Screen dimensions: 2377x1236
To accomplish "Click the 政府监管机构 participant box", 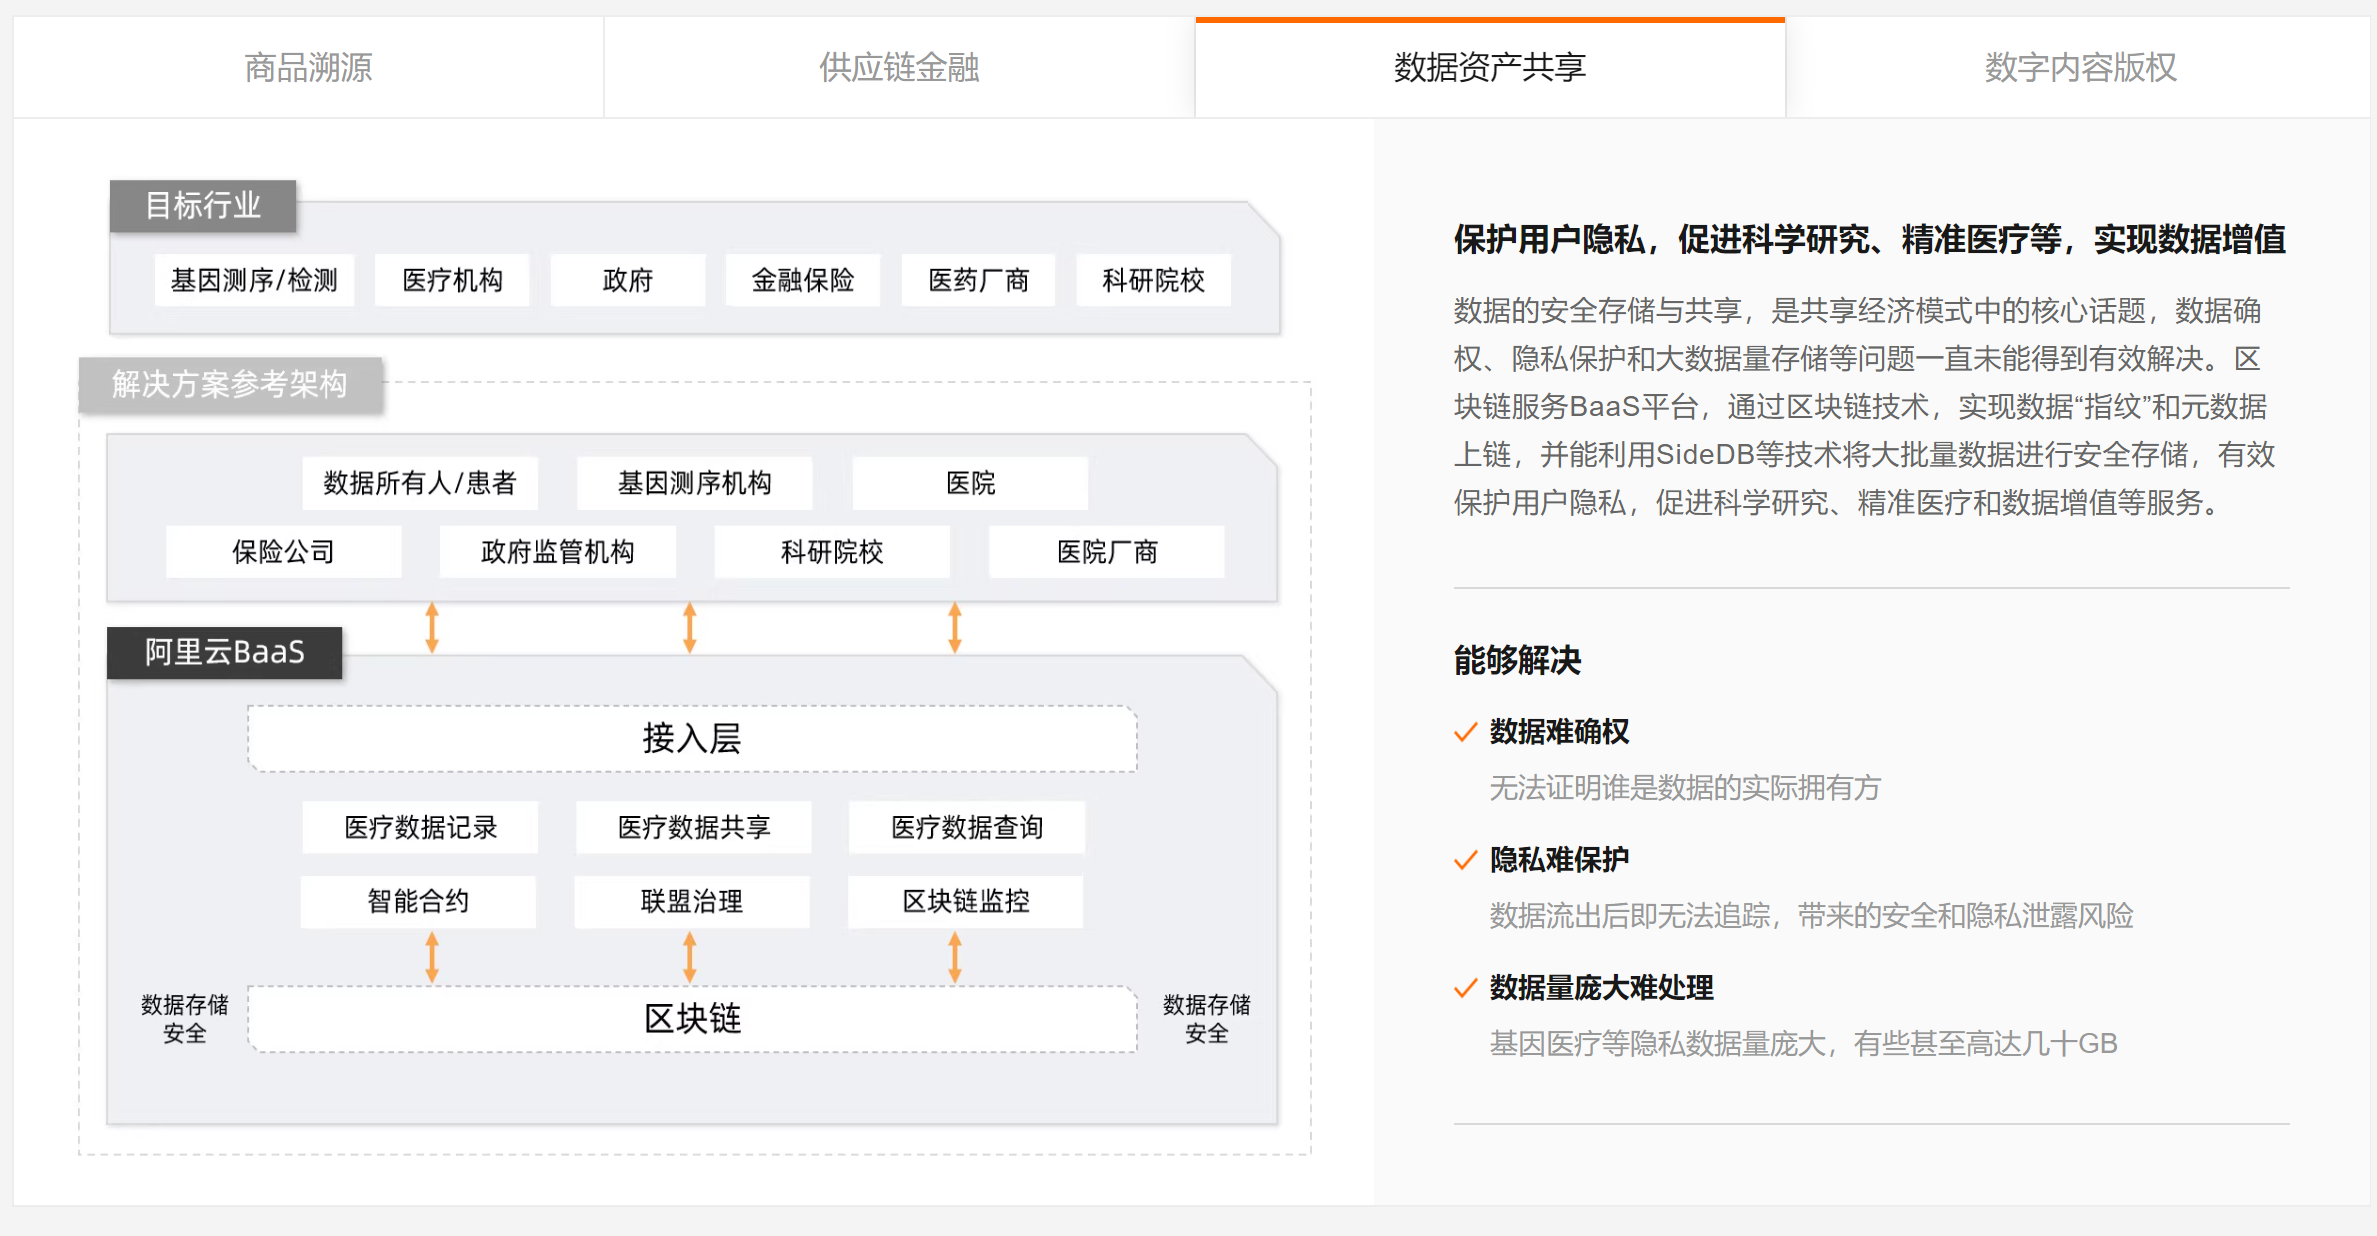I will [557, 551].
